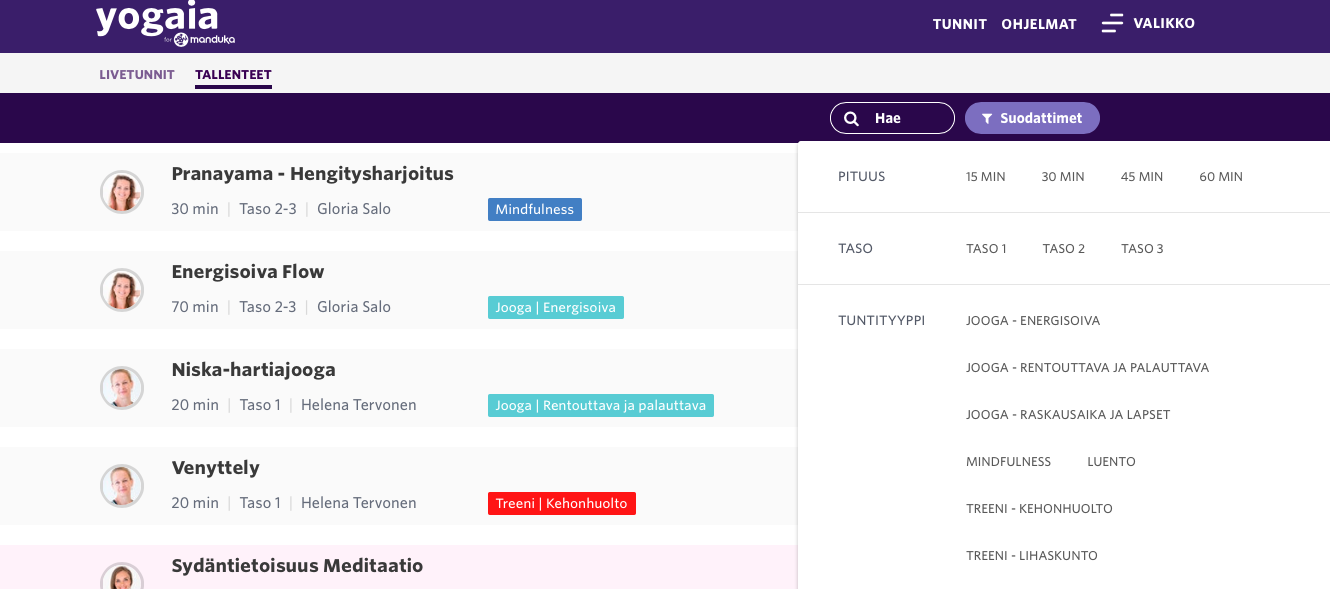Select the Taso 2 level filter
This screenshot has width=1330, height=589.
1064,249
